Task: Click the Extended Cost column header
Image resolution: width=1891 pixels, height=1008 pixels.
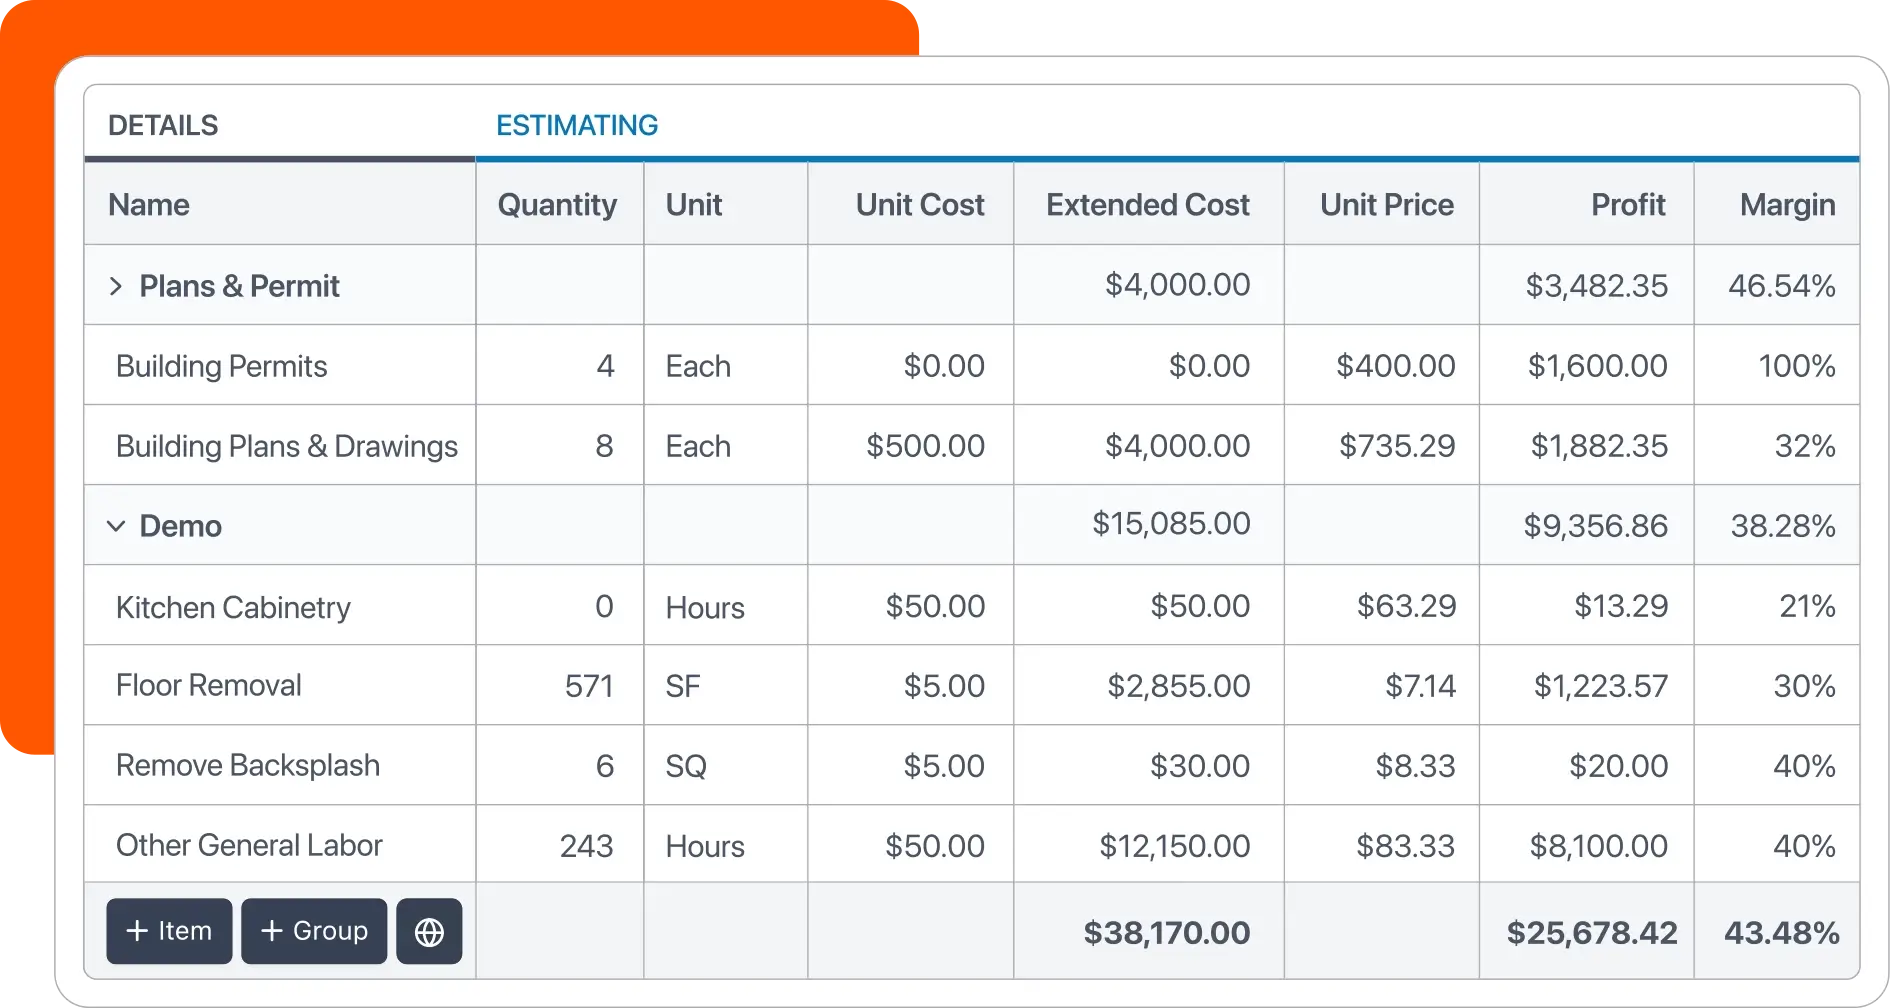Action: (1147, 205)
